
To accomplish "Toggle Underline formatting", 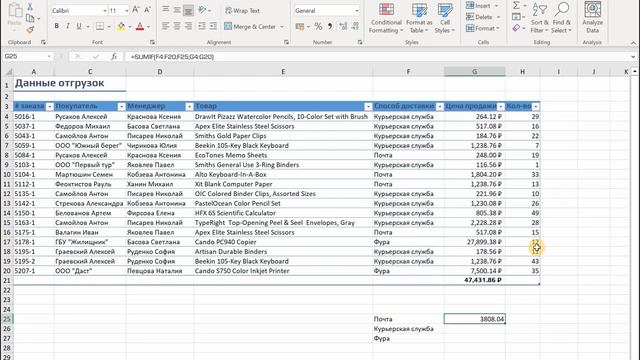I will pos(79,26).
